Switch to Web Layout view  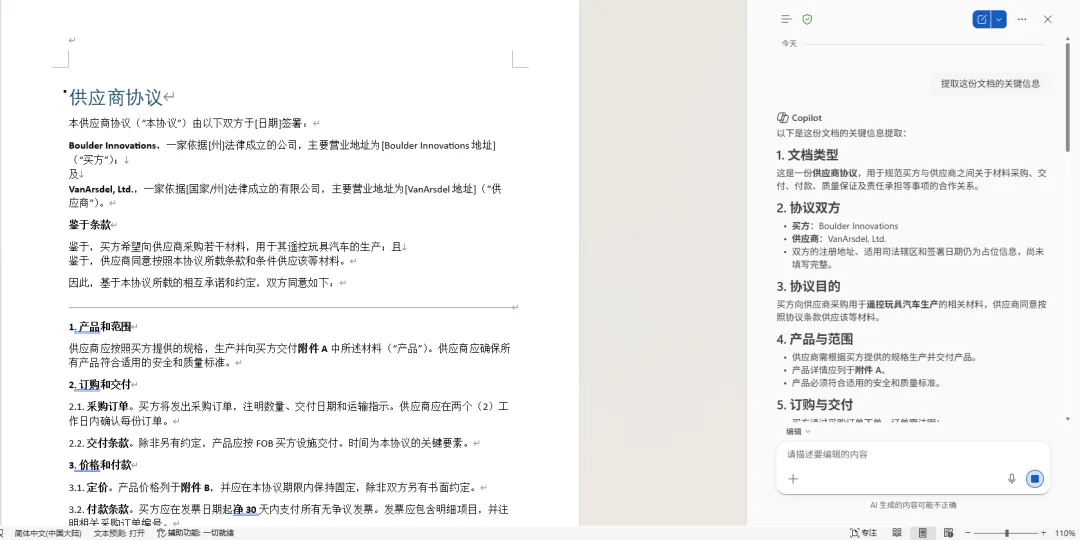tap(948, 533)
